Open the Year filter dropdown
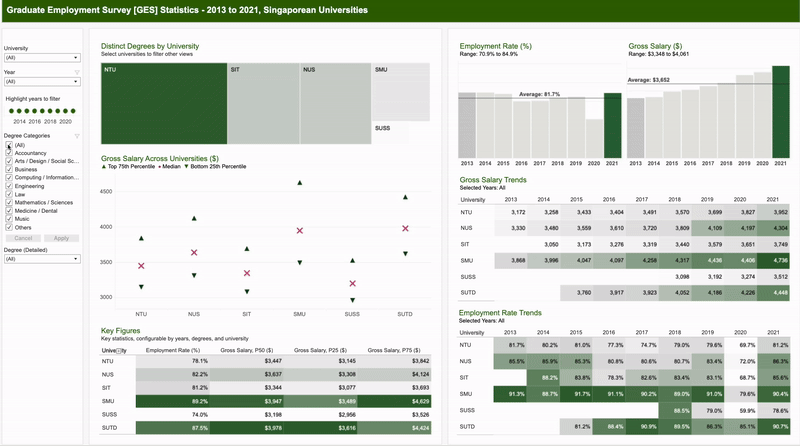 point(42,82)
